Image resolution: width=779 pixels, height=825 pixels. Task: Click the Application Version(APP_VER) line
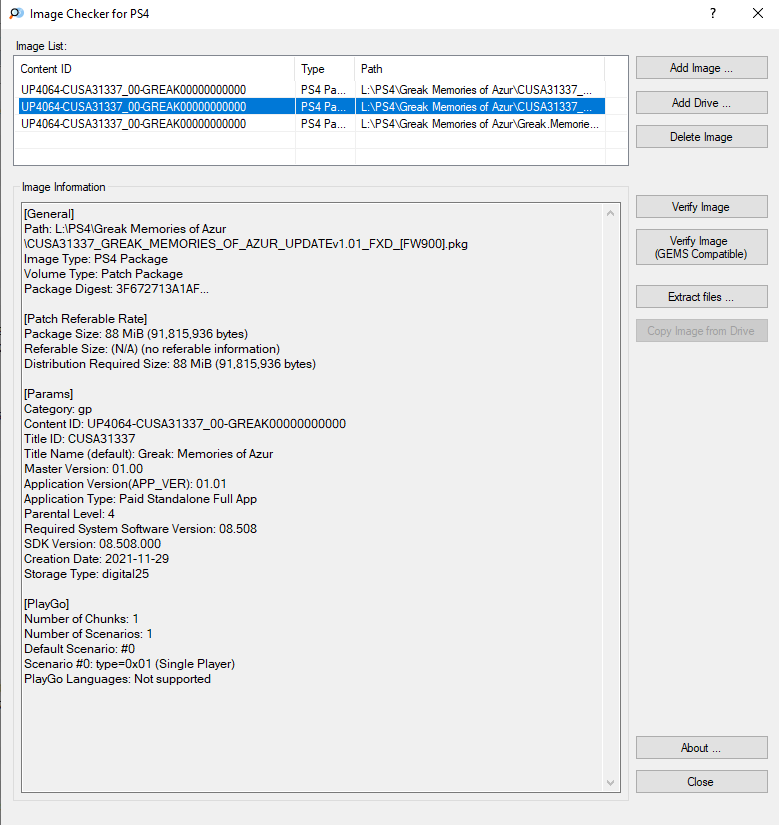point(125,484)
